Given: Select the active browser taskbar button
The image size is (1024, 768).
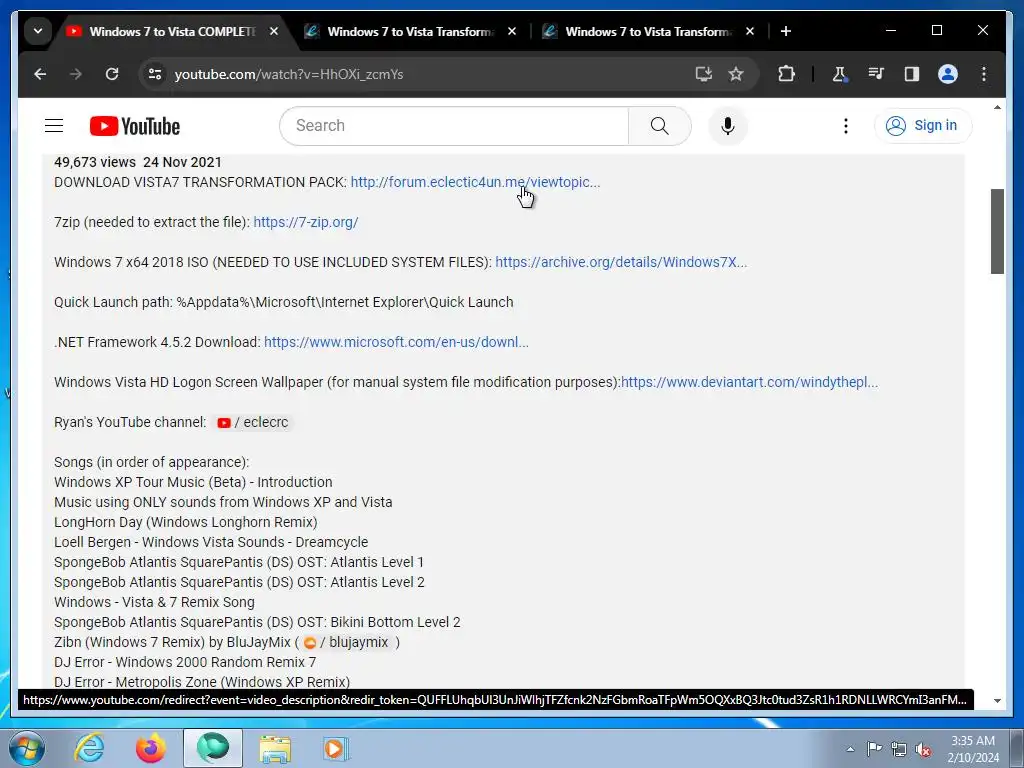Looking at the screenshot, I should (213, 748).
